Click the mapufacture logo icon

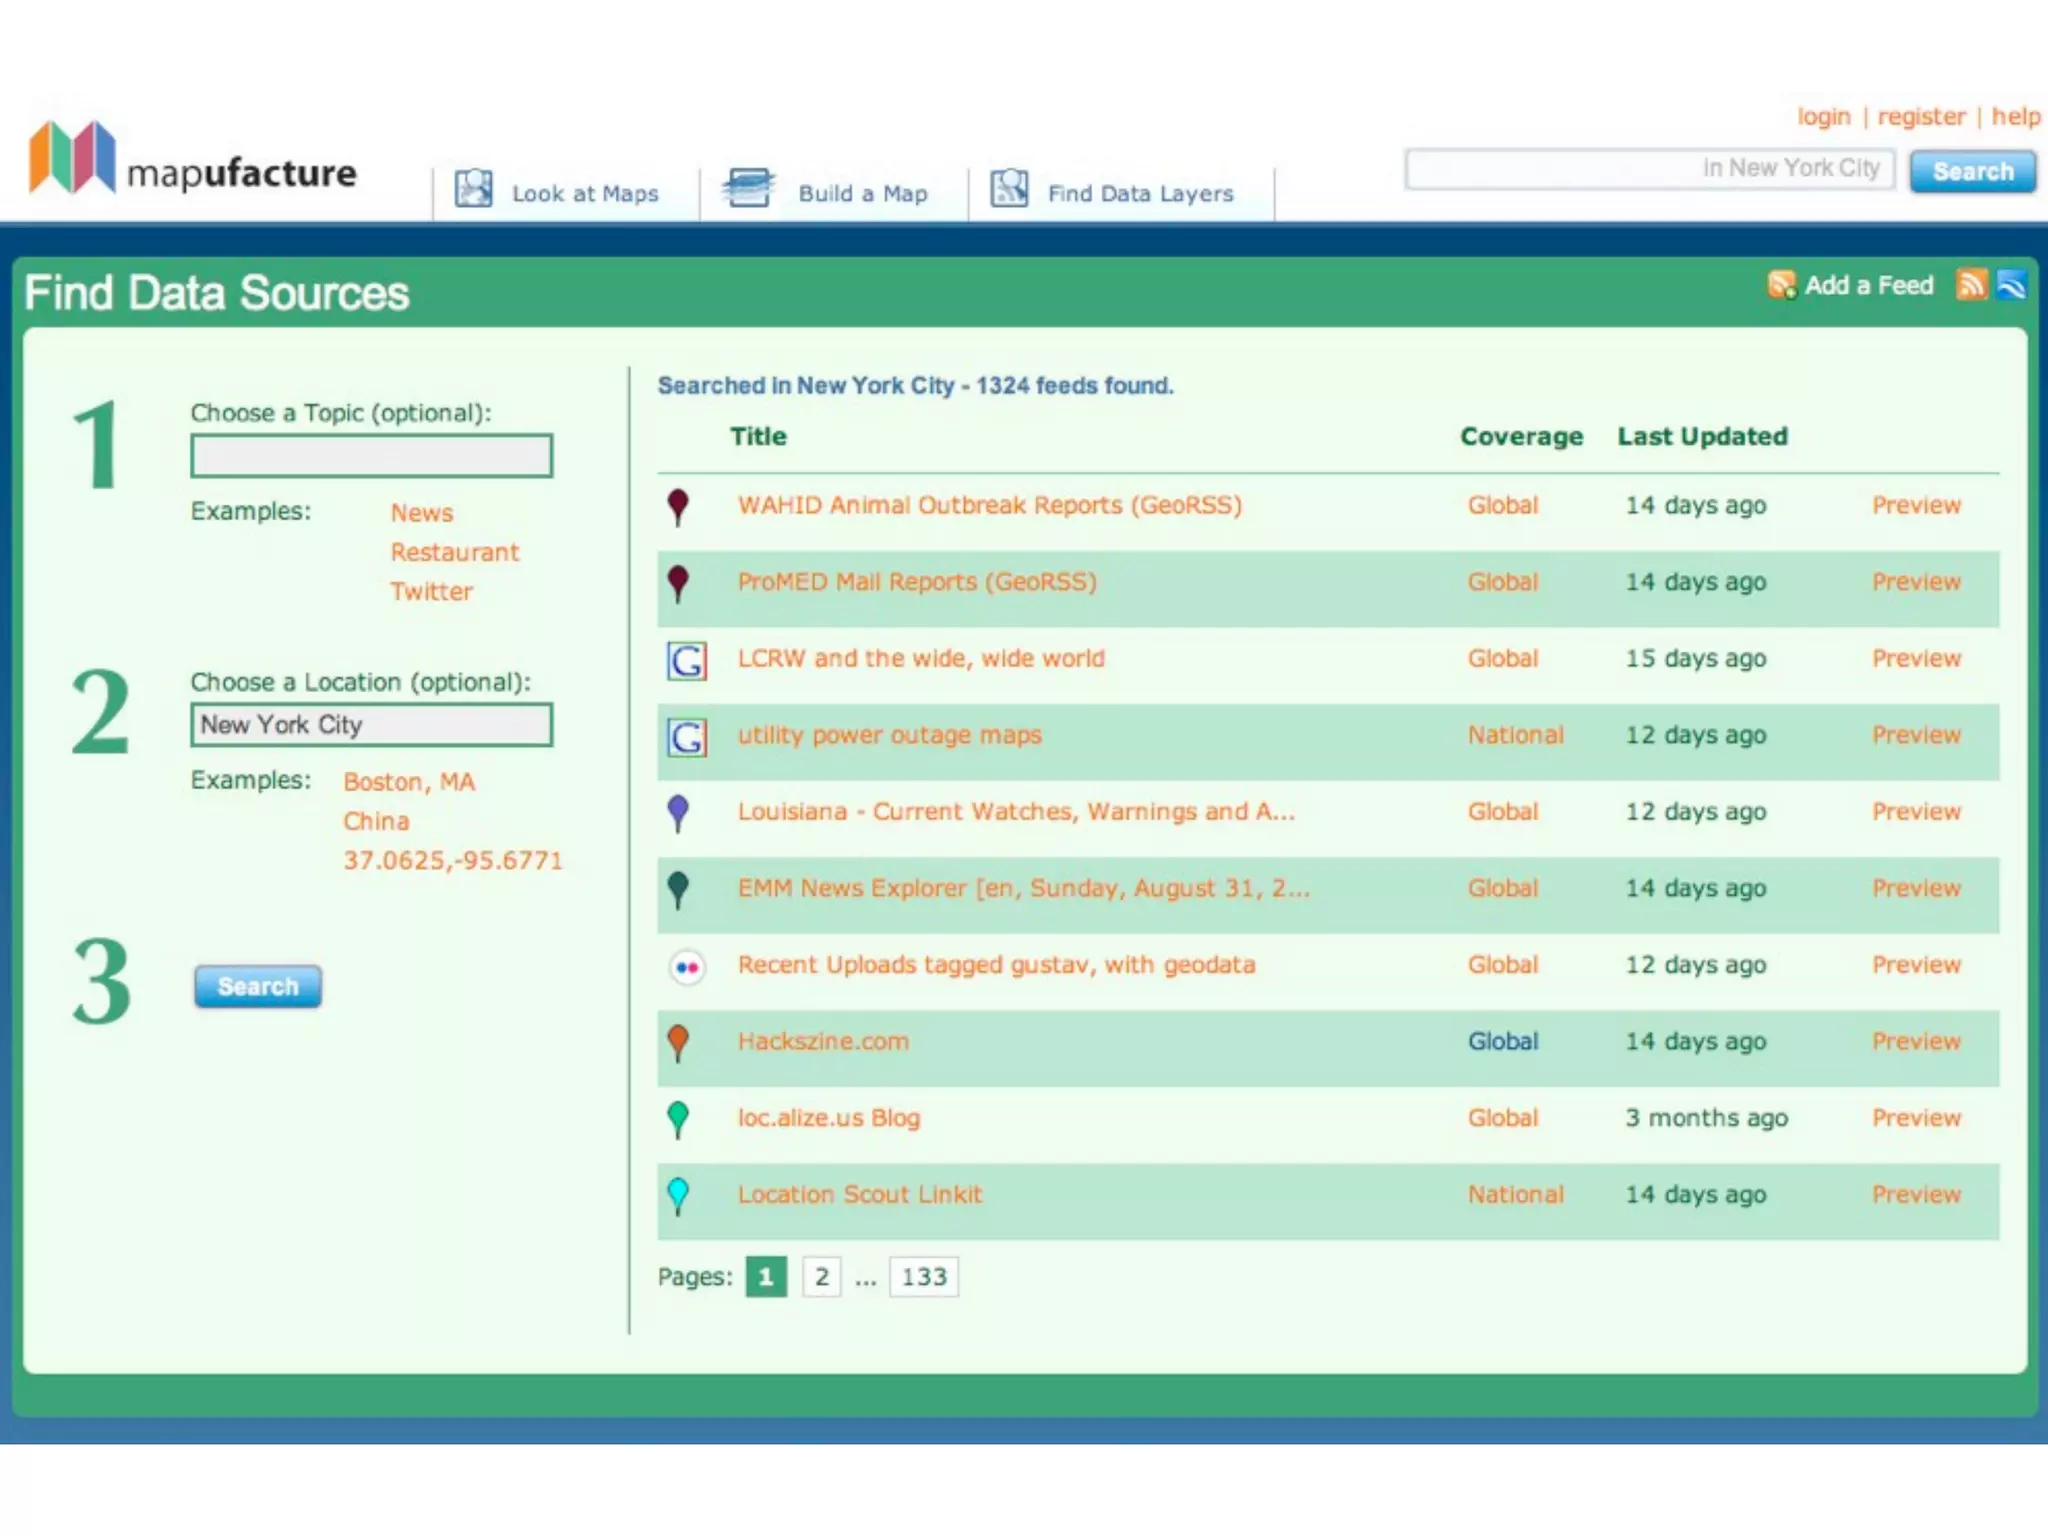[72, 157]
